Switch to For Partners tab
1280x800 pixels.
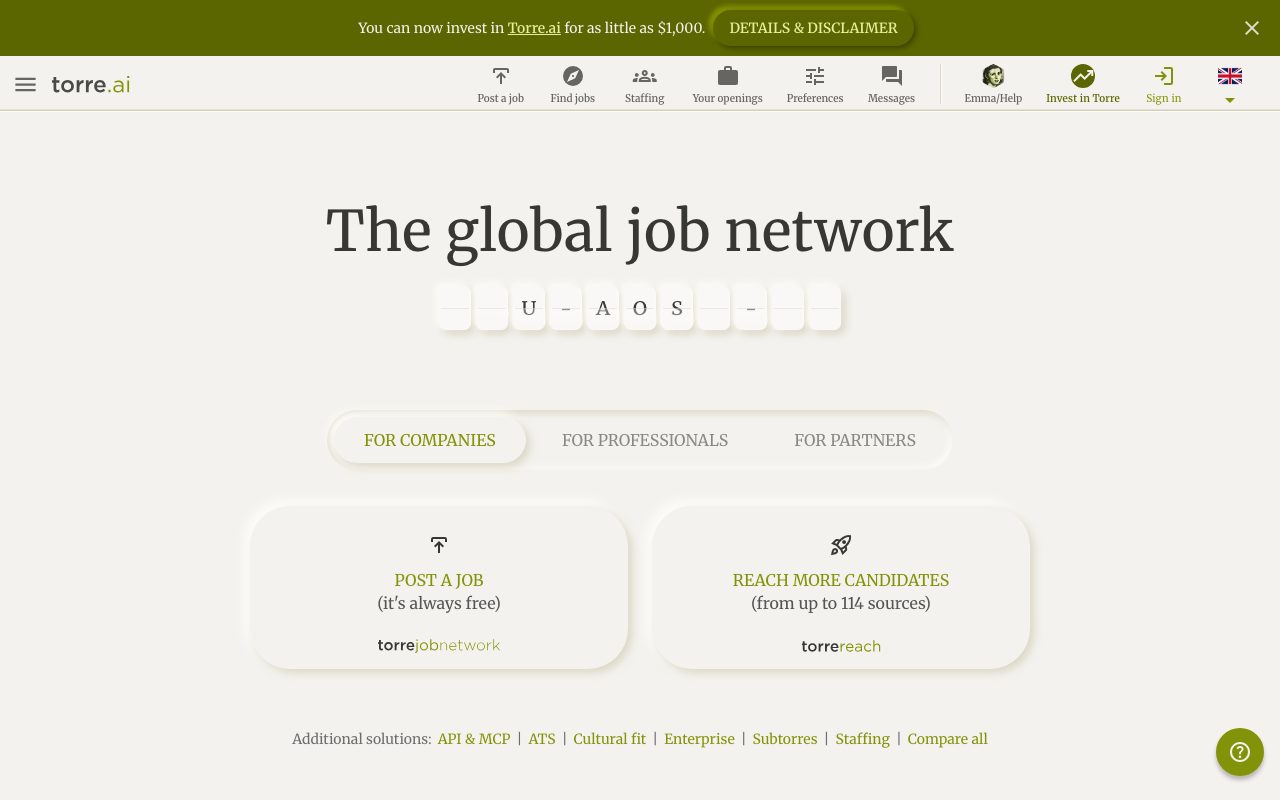pyautogui.click(x=855, y=440)
